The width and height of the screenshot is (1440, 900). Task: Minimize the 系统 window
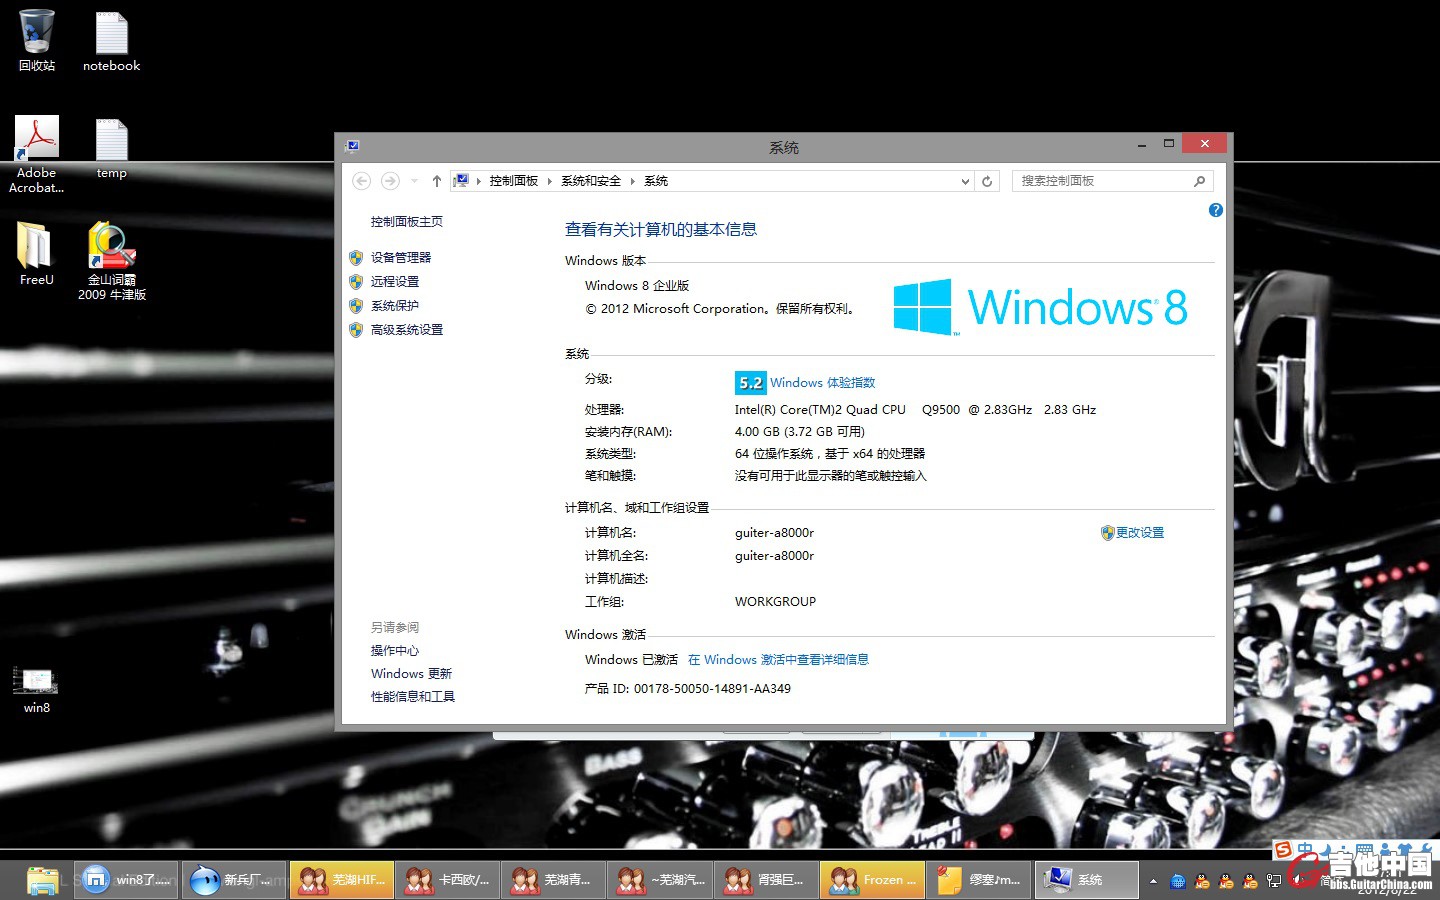[x=1142, y=144]
